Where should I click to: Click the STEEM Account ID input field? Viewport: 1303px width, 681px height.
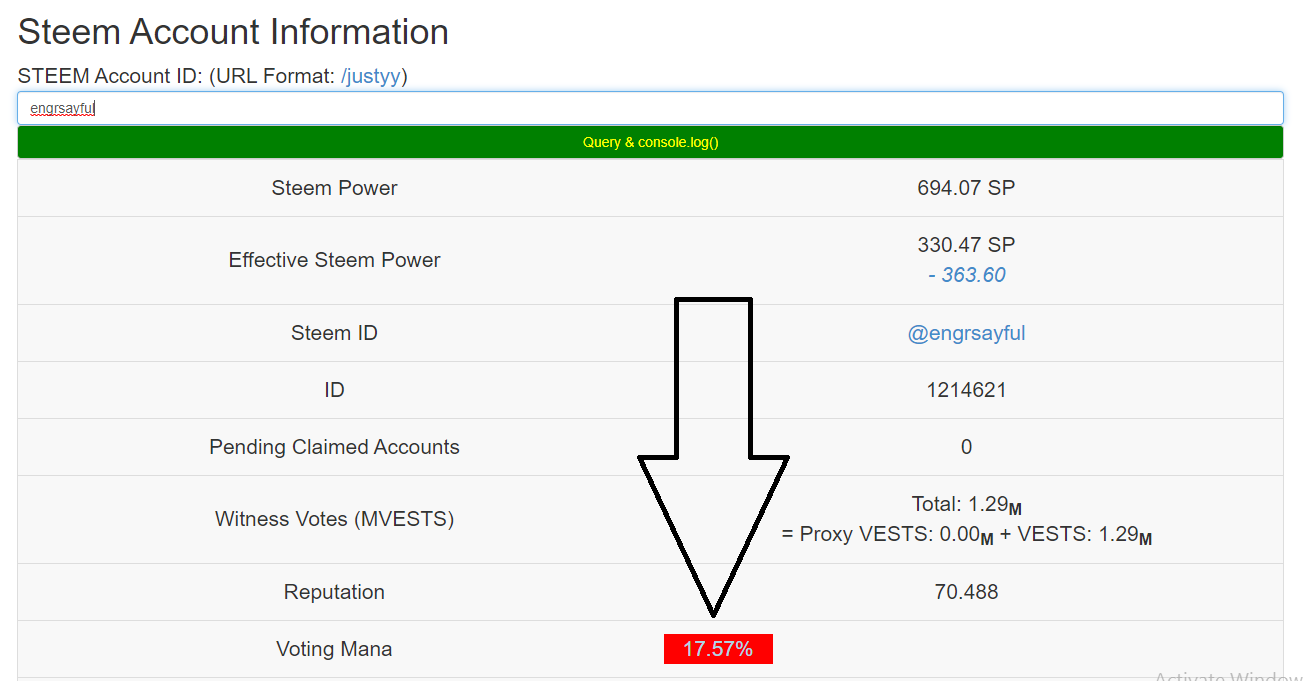(x=650, y=108)
